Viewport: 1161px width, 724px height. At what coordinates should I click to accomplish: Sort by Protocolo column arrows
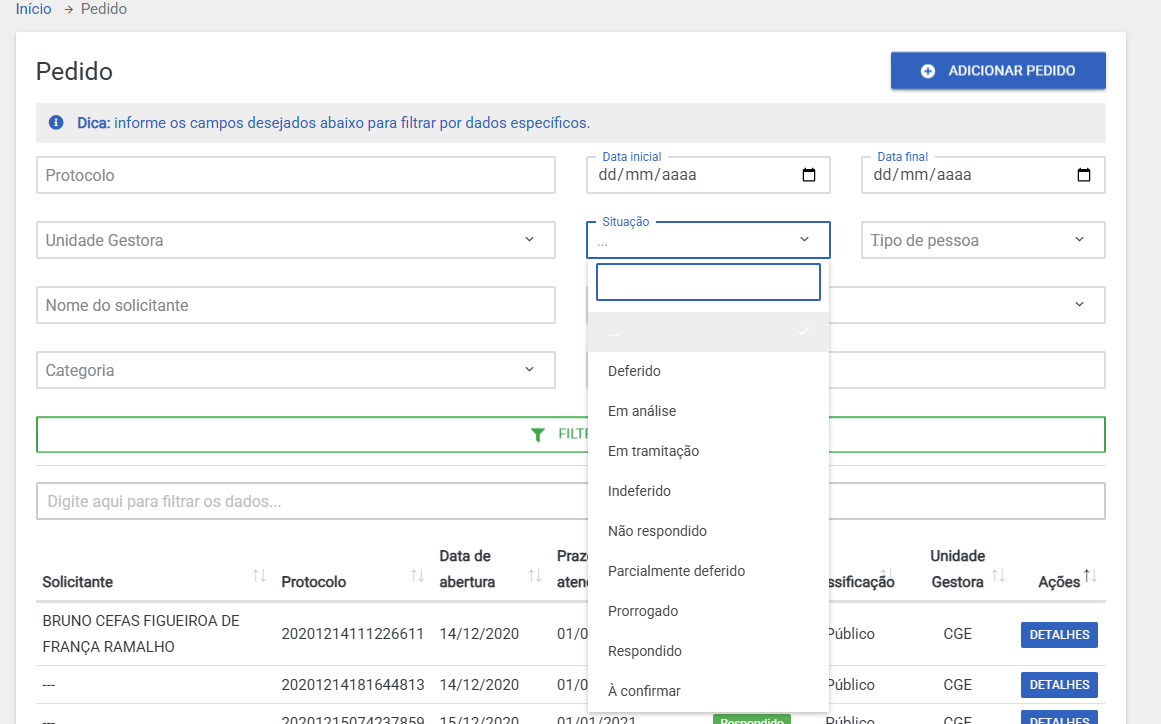(x=418, y=576)
